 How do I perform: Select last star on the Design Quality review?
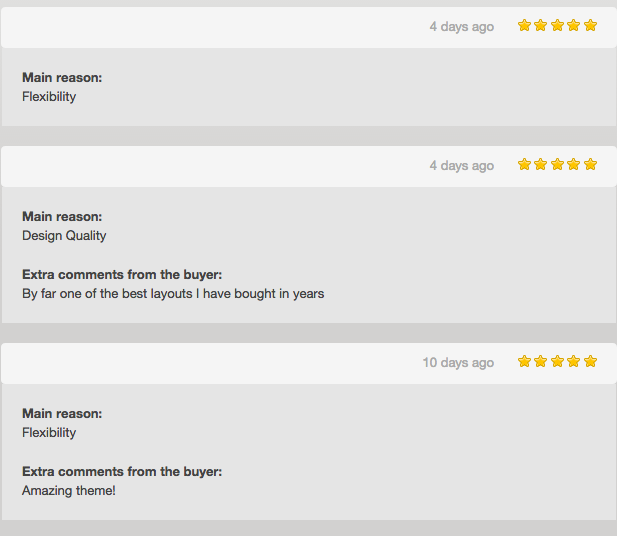point(590,165)
